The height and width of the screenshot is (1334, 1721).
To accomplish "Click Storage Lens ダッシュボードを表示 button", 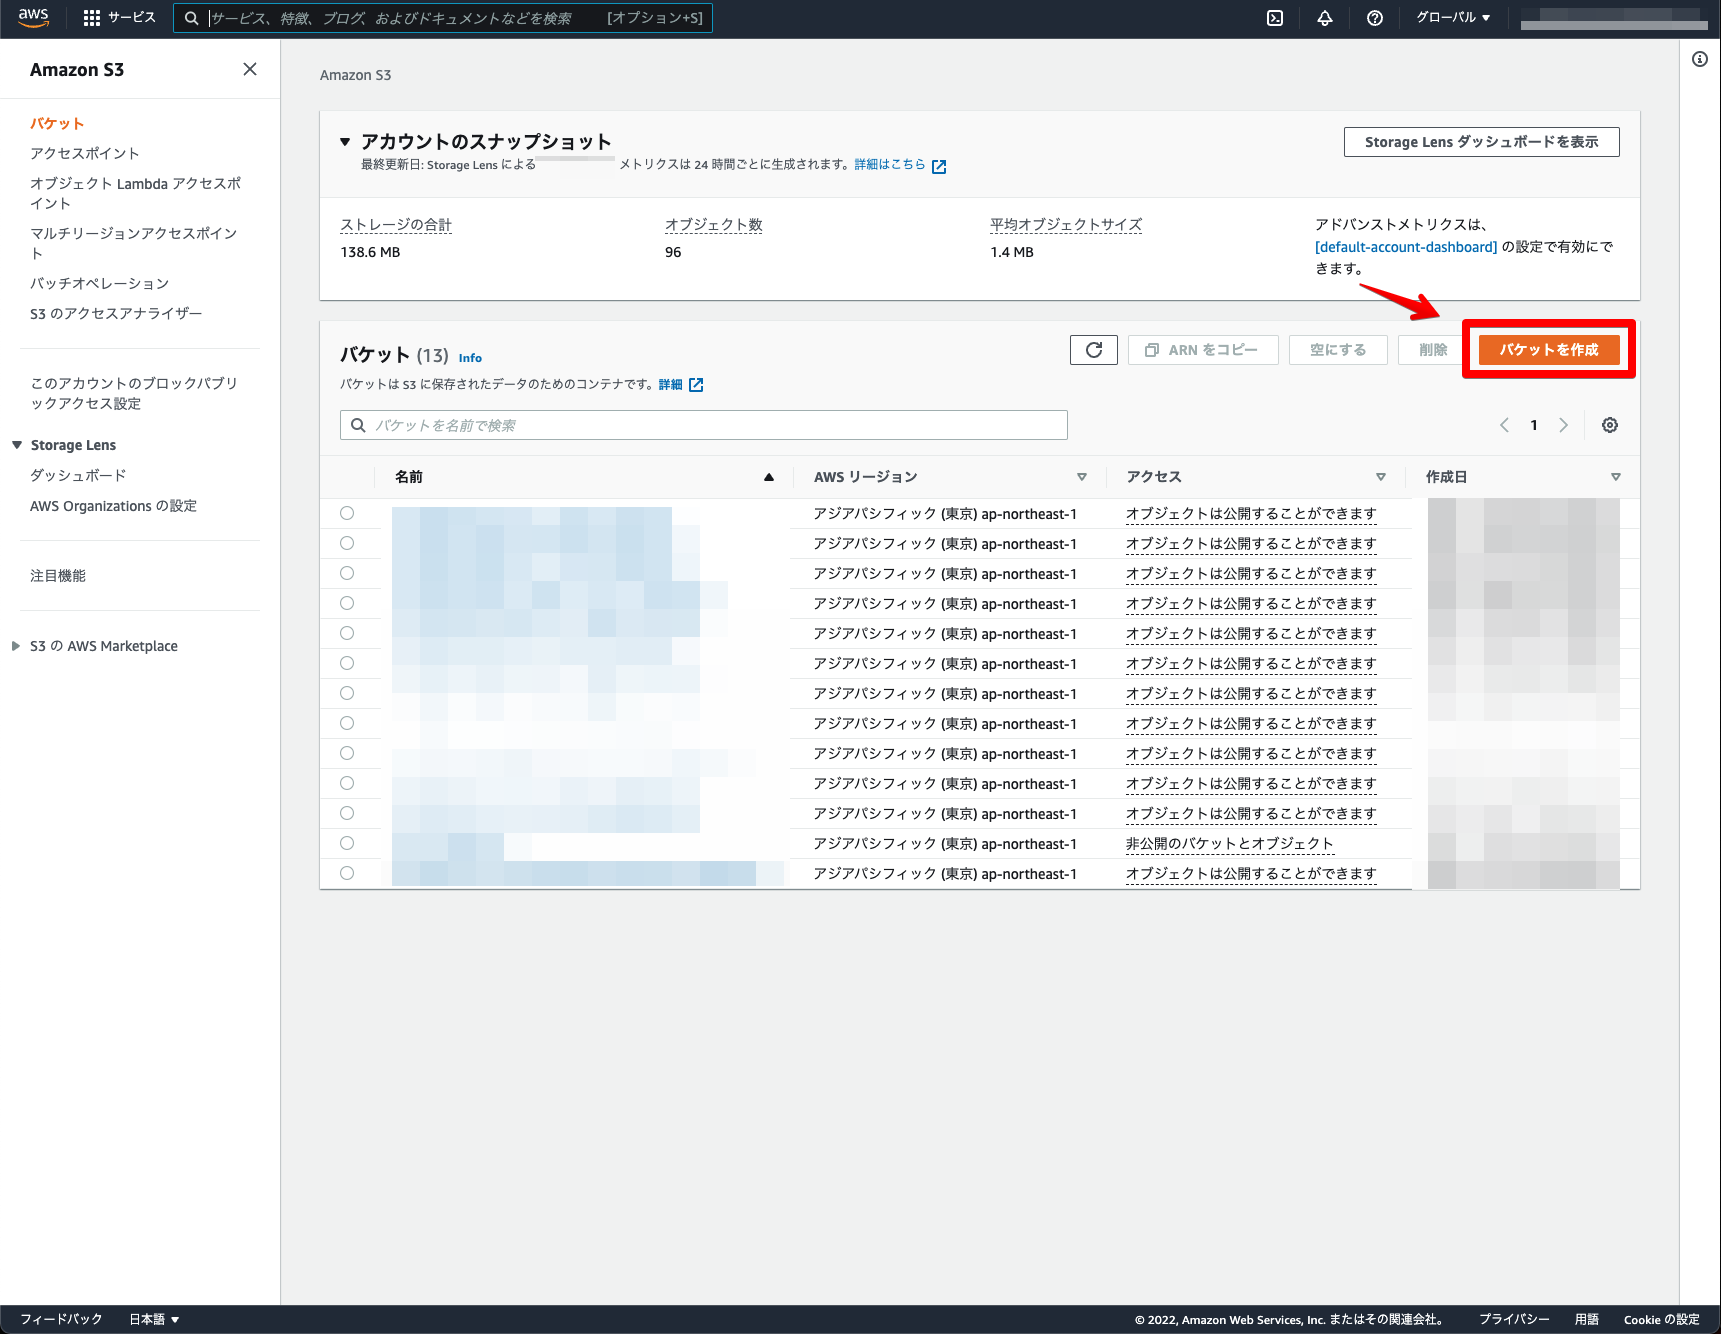I will coord(1482,142).
